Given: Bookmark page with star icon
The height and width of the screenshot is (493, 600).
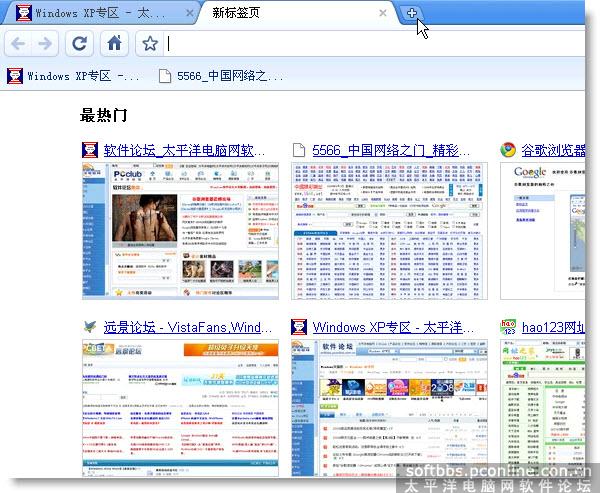Looking at the screenshot, I should tap(150, 43).
